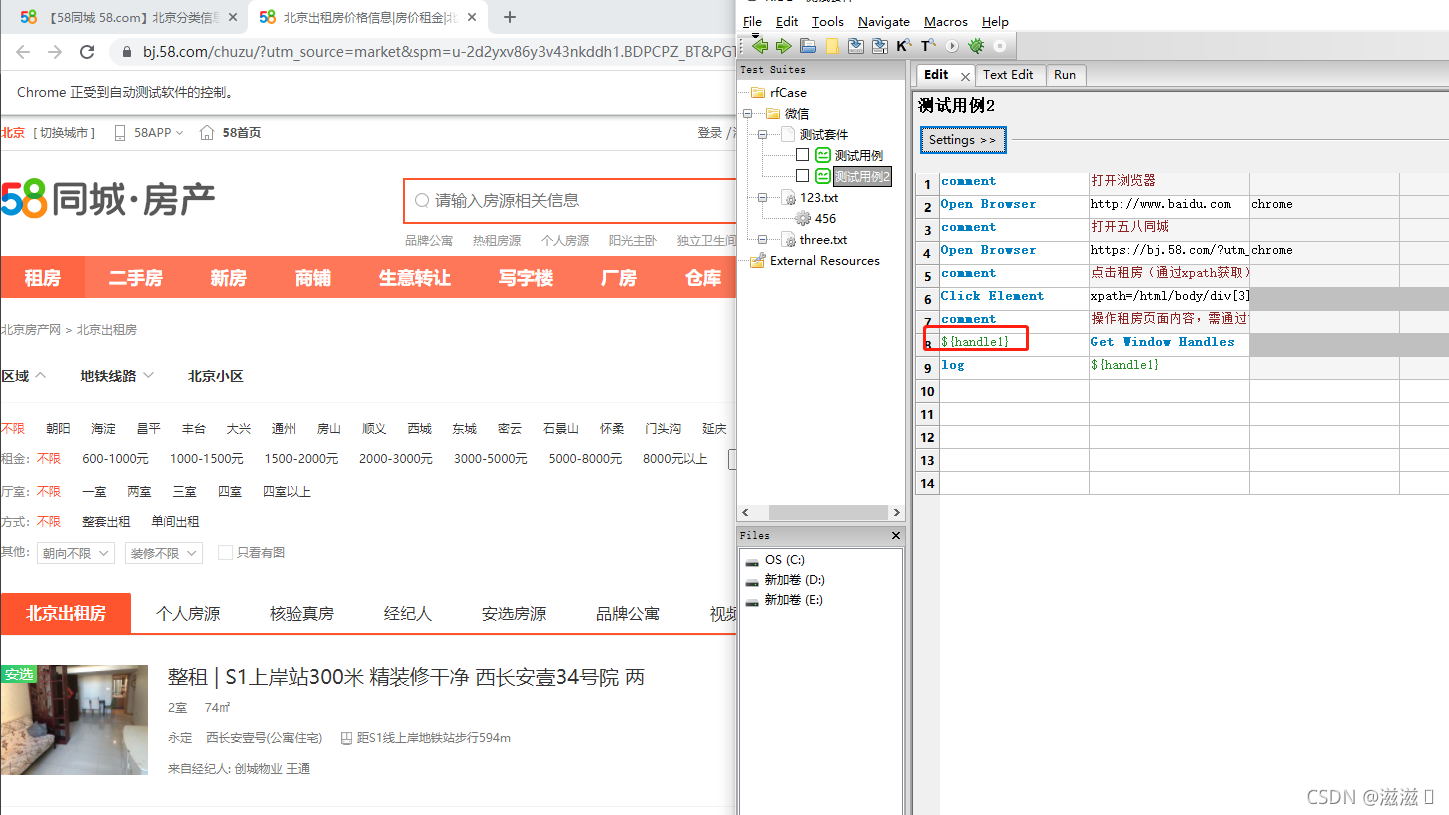Click the K Search Keywords icon in RIDE toolbar
This screenshot has width=1449, height=815.
coord(904,46)
